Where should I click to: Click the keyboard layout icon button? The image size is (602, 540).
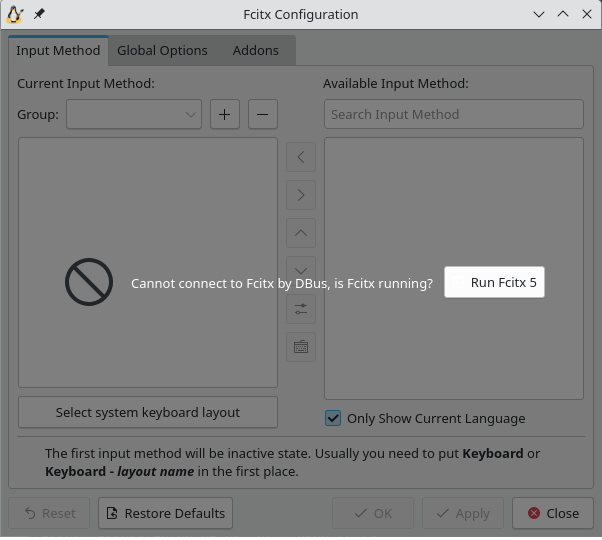(301, 347)
